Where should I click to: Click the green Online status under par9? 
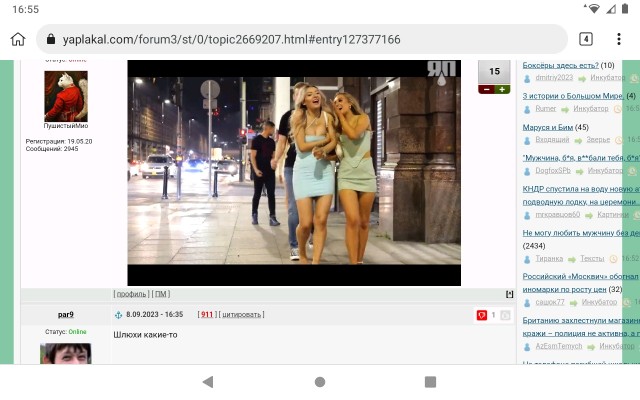pos(78,332)
